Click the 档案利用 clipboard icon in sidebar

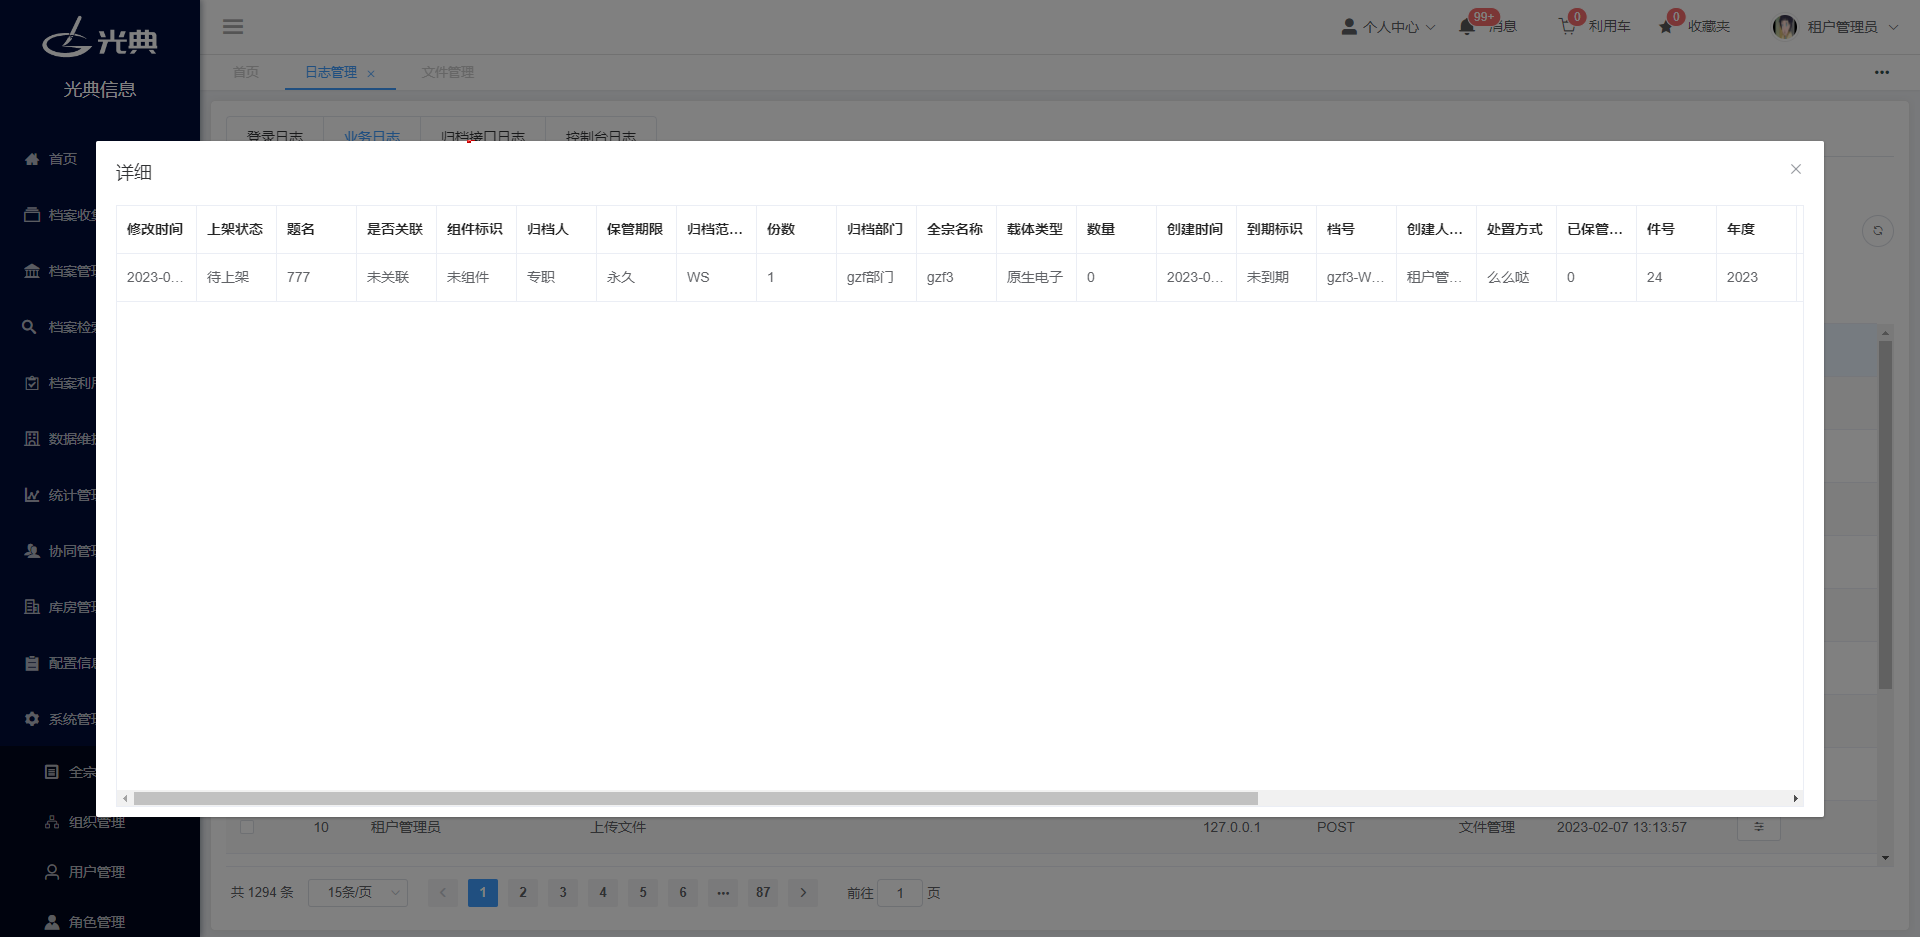coord(32,383)
